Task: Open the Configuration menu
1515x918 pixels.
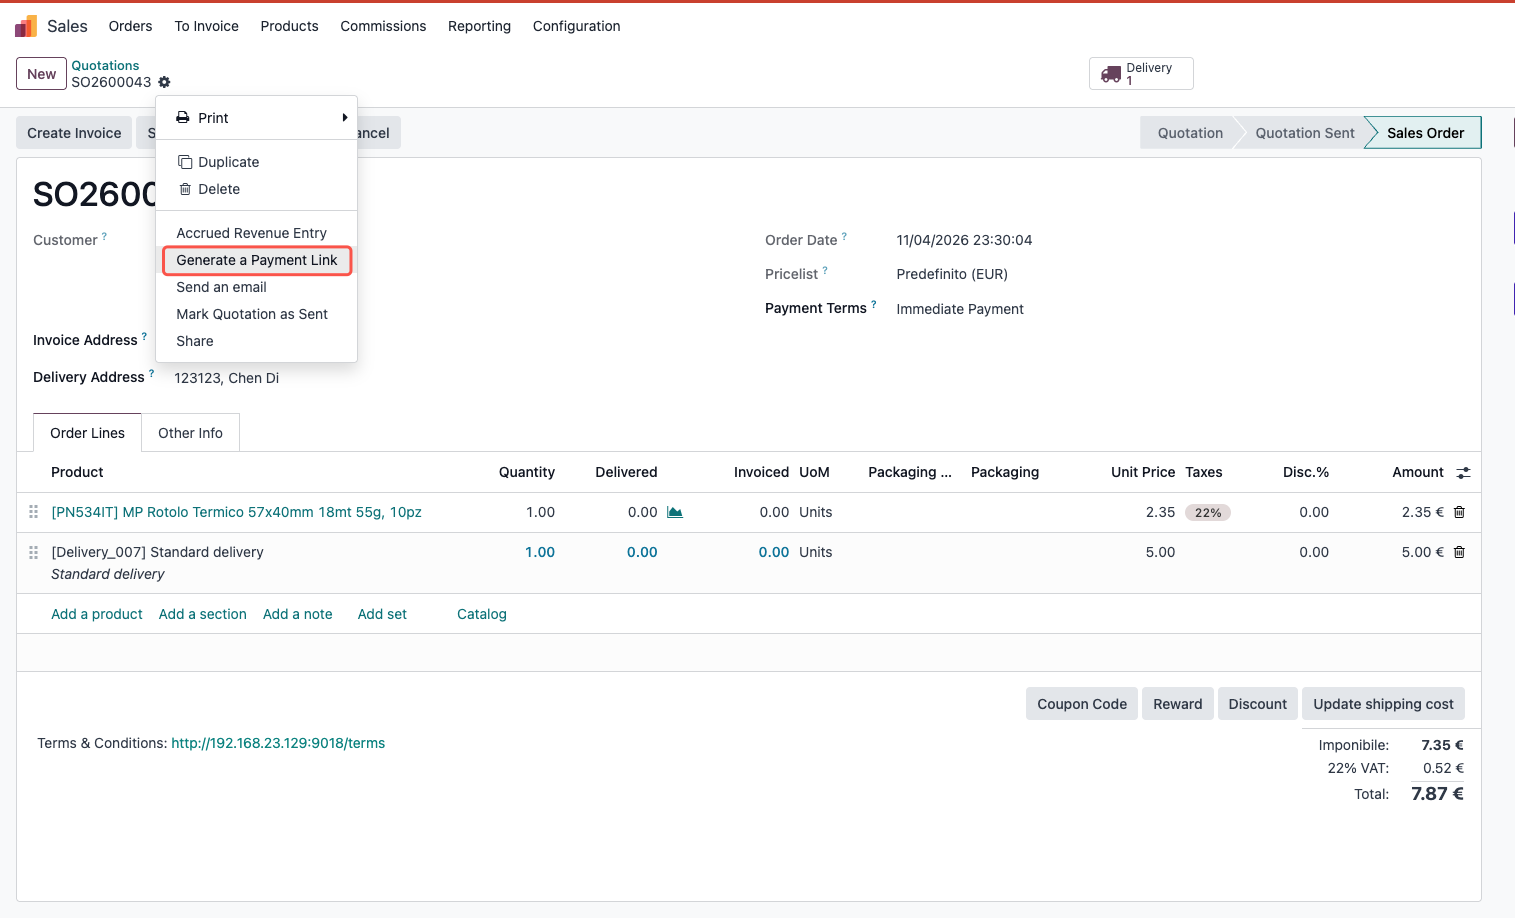Action: (576, 26)
